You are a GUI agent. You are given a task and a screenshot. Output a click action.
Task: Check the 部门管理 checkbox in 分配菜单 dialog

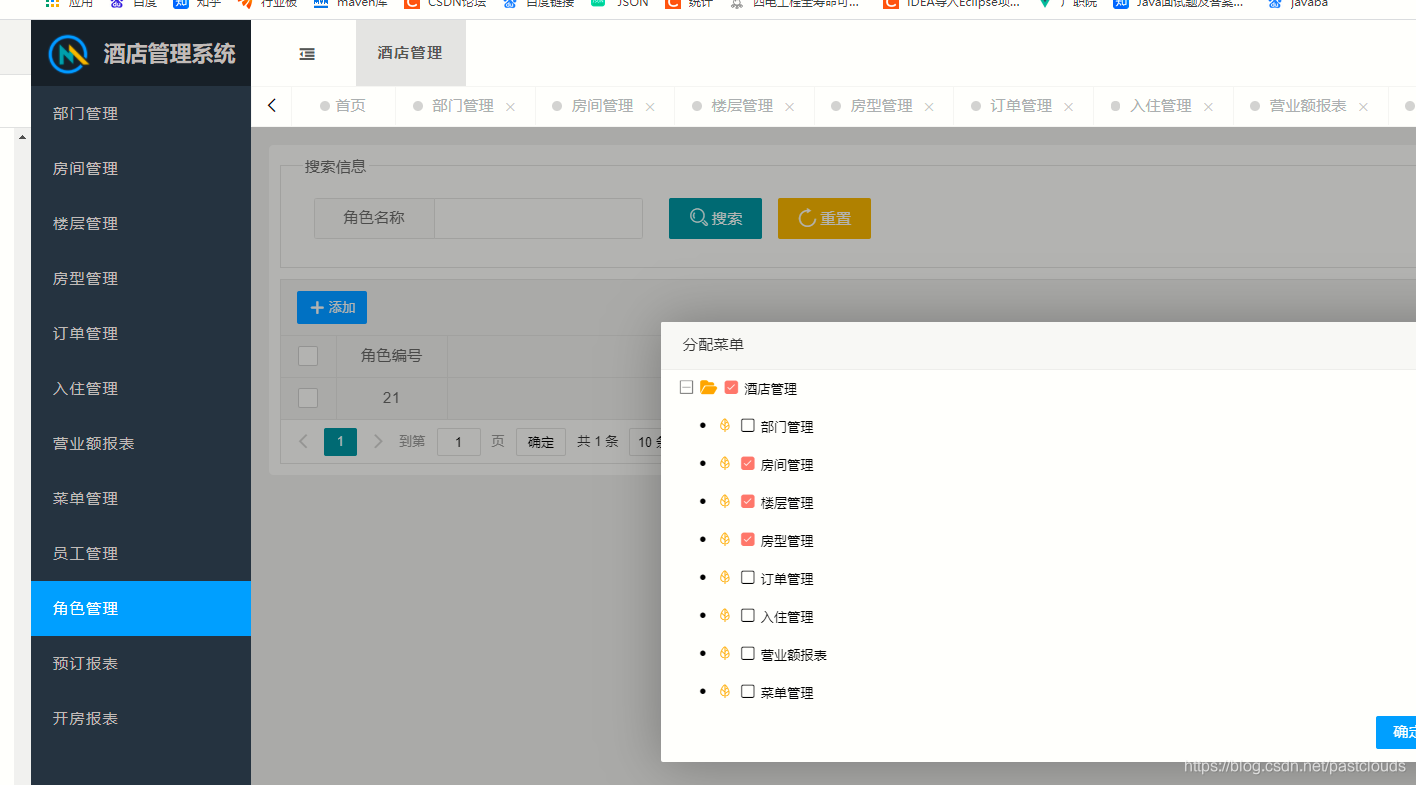click(x=746, y=425)
